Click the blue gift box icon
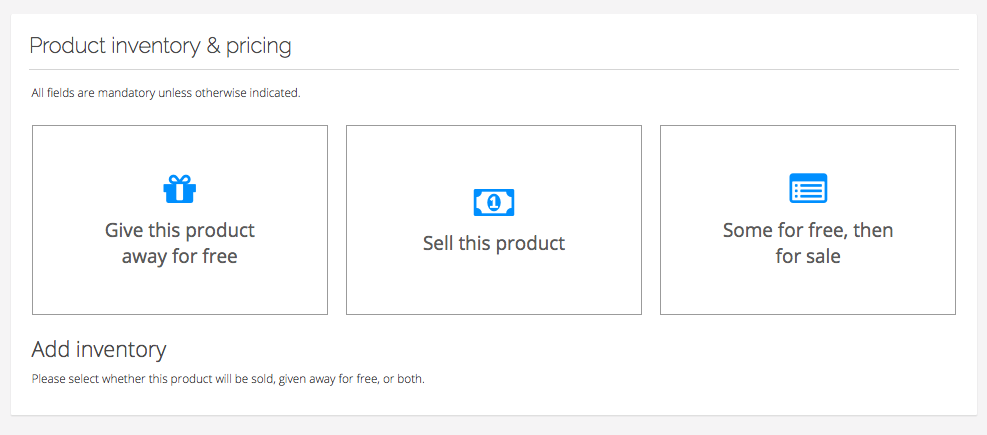Viewport: 987px width, 435px height. (179, 189)
